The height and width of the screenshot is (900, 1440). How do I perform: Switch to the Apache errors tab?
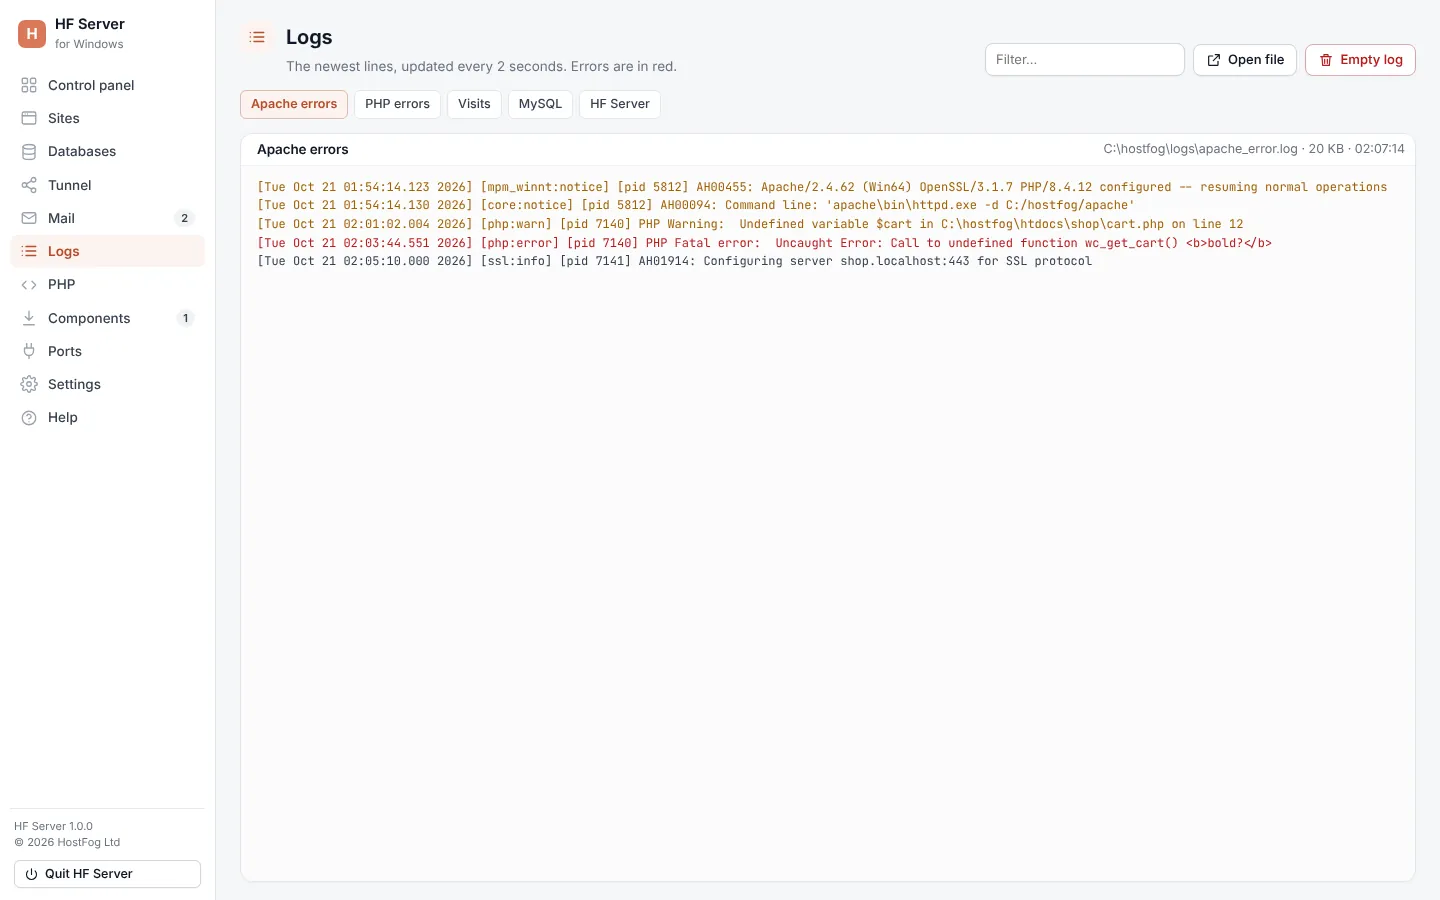(x=294, y=104)
